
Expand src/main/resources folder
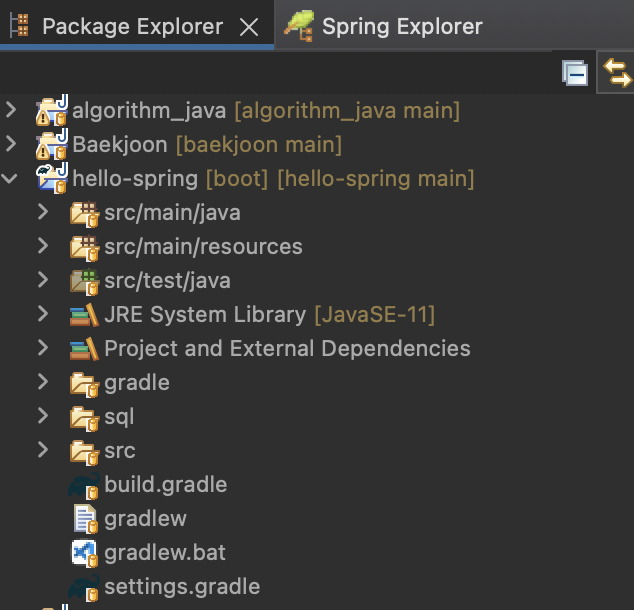point(43,245)
